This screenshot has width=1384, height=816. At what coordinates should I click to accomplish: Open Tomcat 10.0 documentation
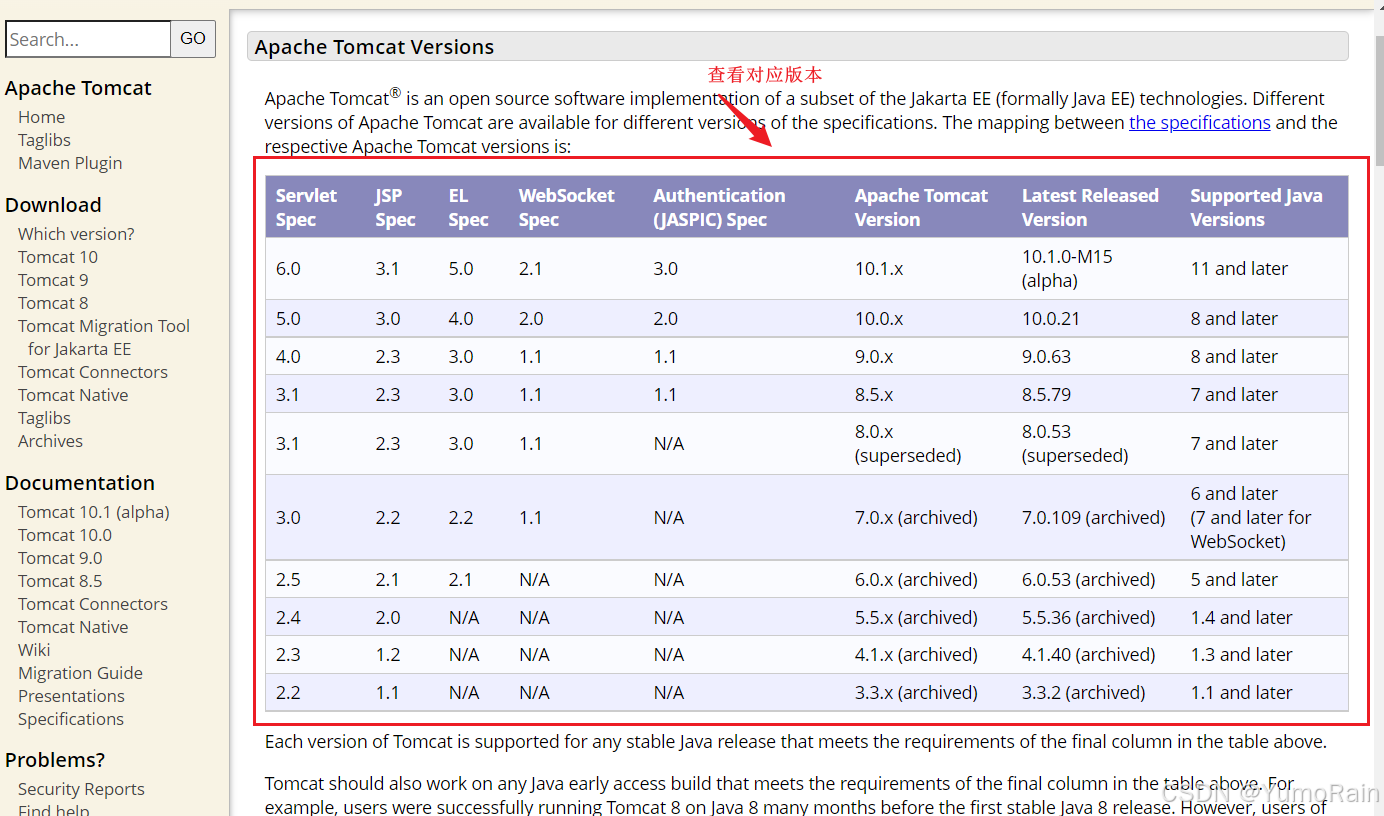pyautogui.click(x=65, y=535)
